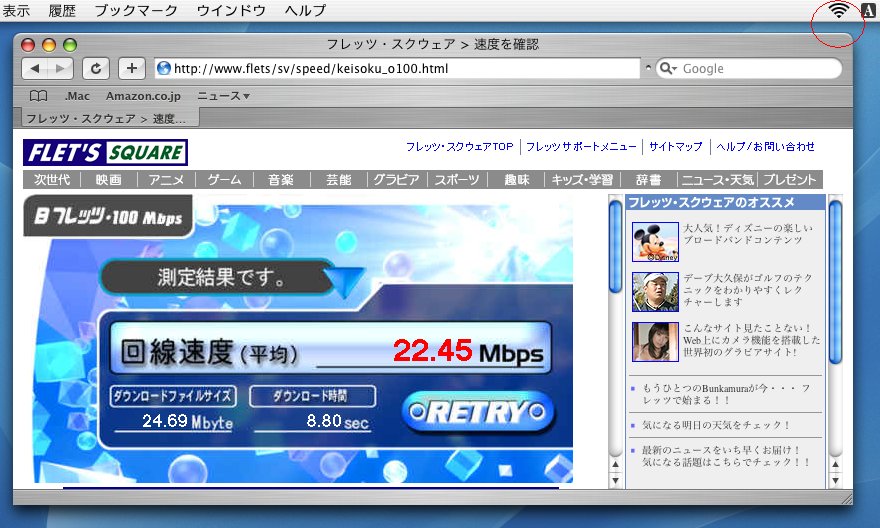Click inner frame scrollbar up arrow
Image resolution: width=880 pixels, height=528 pixels.
(616, 464)
